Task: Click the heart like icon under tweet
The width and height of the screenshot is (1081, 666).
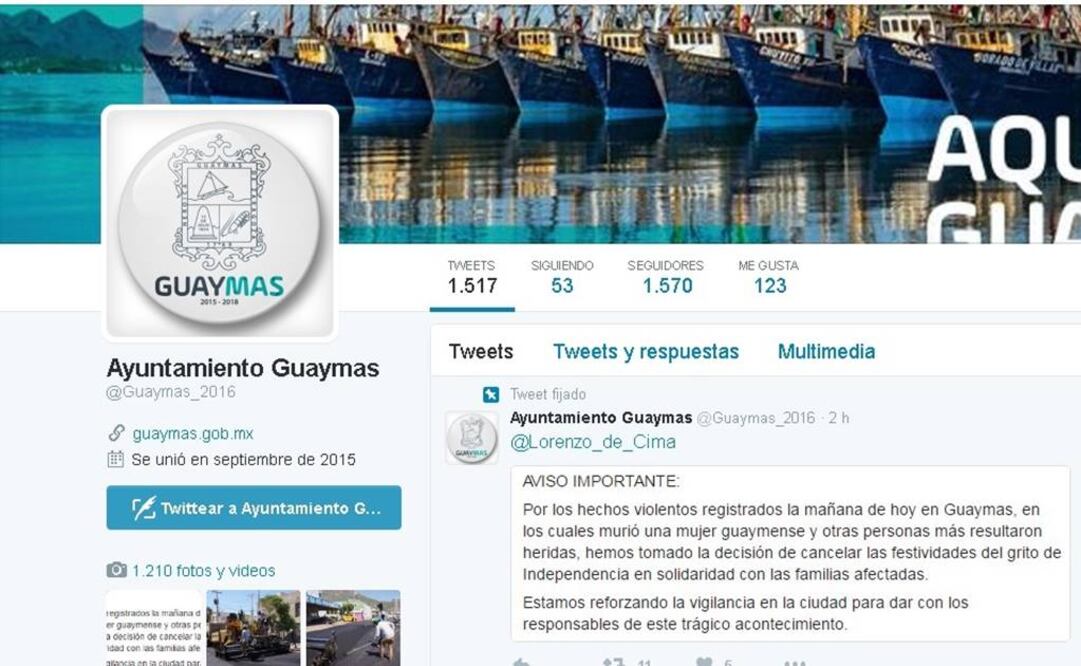Action: [704, 662]
